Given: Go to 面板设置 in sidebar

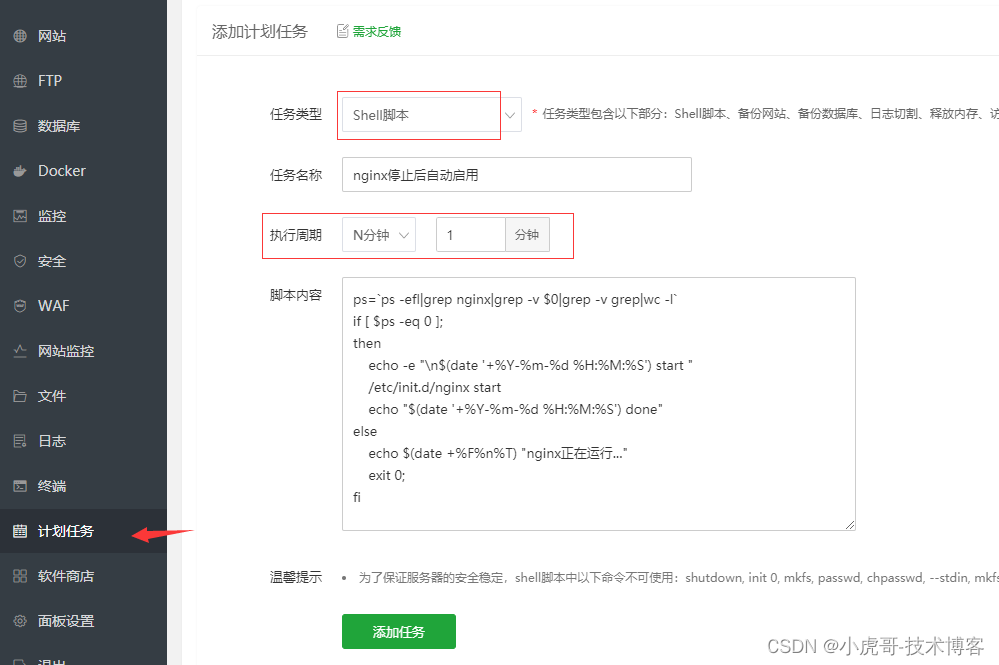Looking at the screenshot, I should 66,621.
